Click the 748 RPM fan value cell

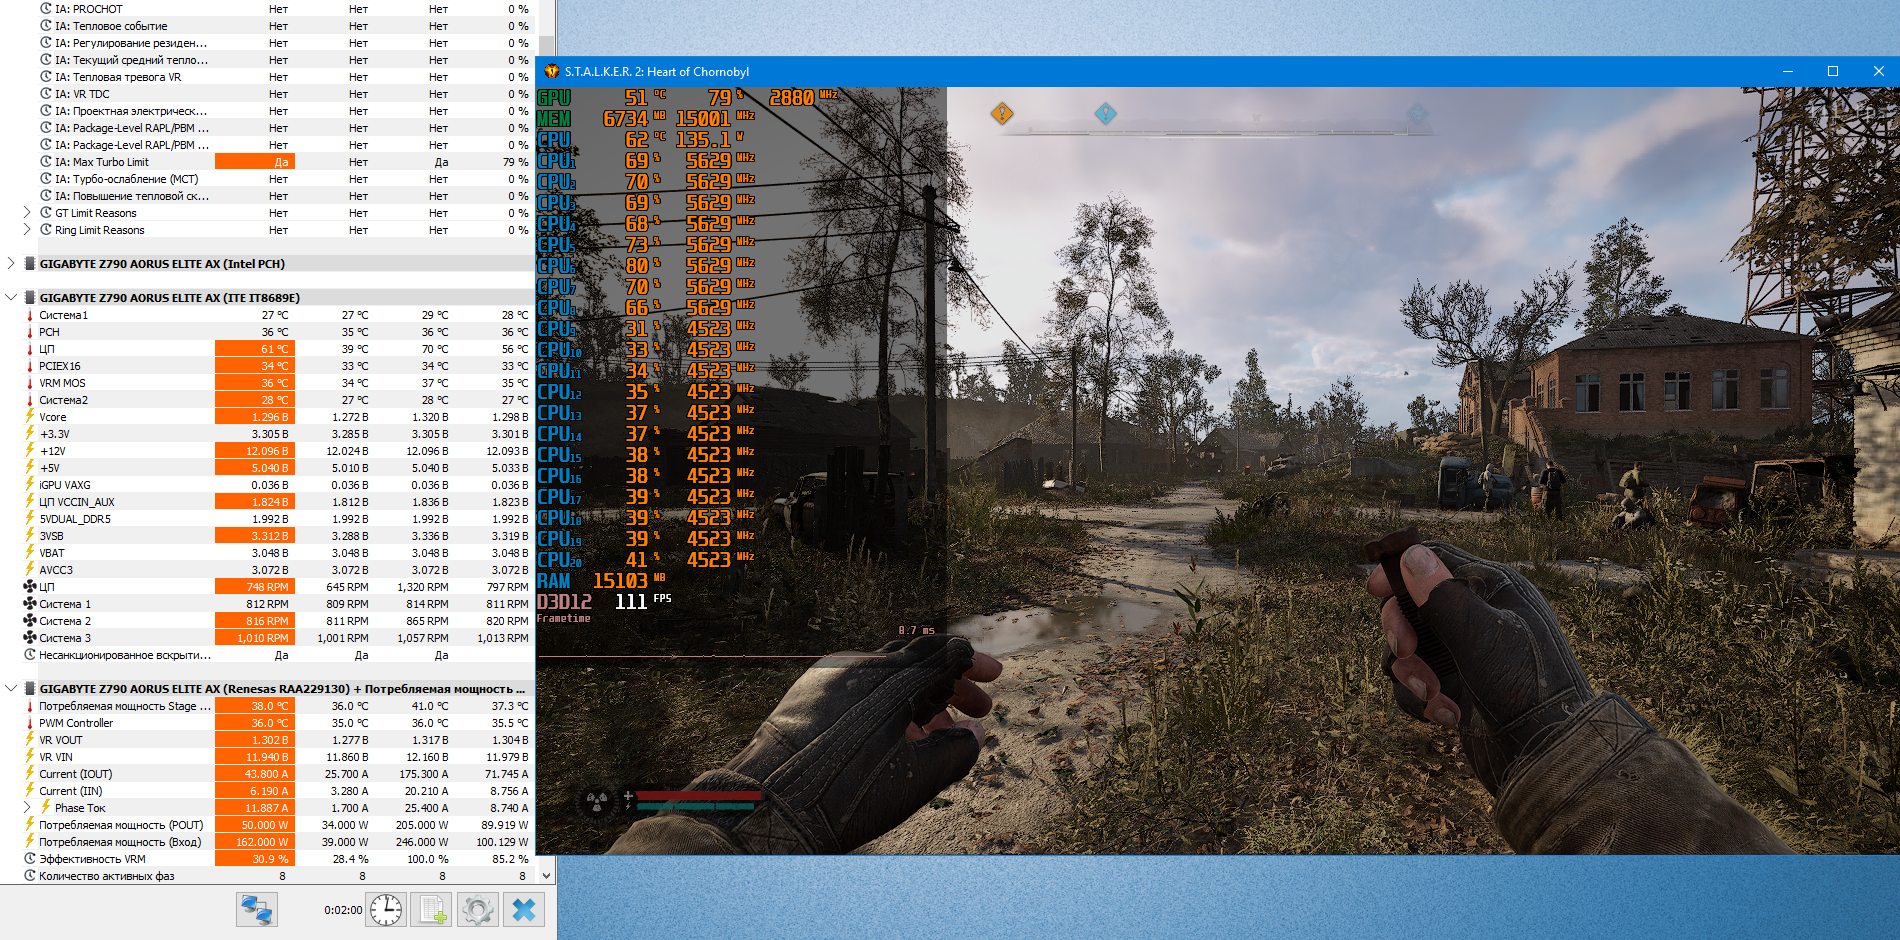click(255, 587)
